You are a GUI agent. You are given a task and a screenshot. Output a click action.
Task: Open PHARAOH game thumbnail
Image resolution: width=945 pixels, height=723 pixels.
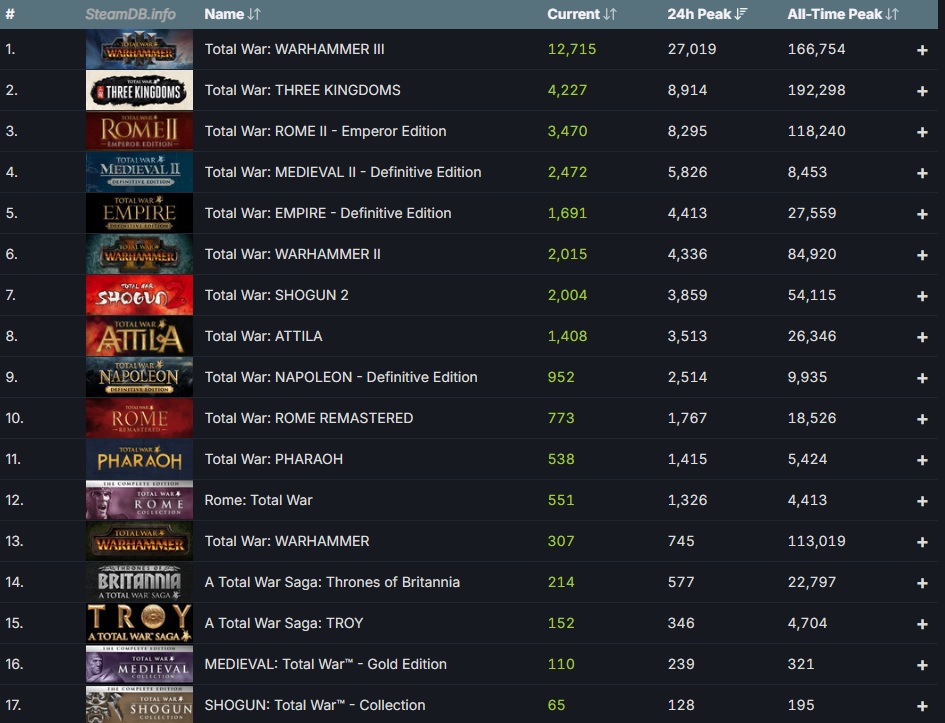pyautogui.click(x=139, y=459)
